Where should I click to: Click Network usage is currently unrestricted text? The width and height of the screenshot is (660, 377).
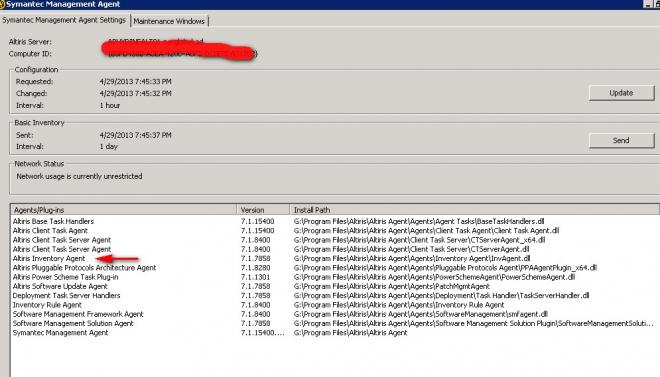point(79,176)
